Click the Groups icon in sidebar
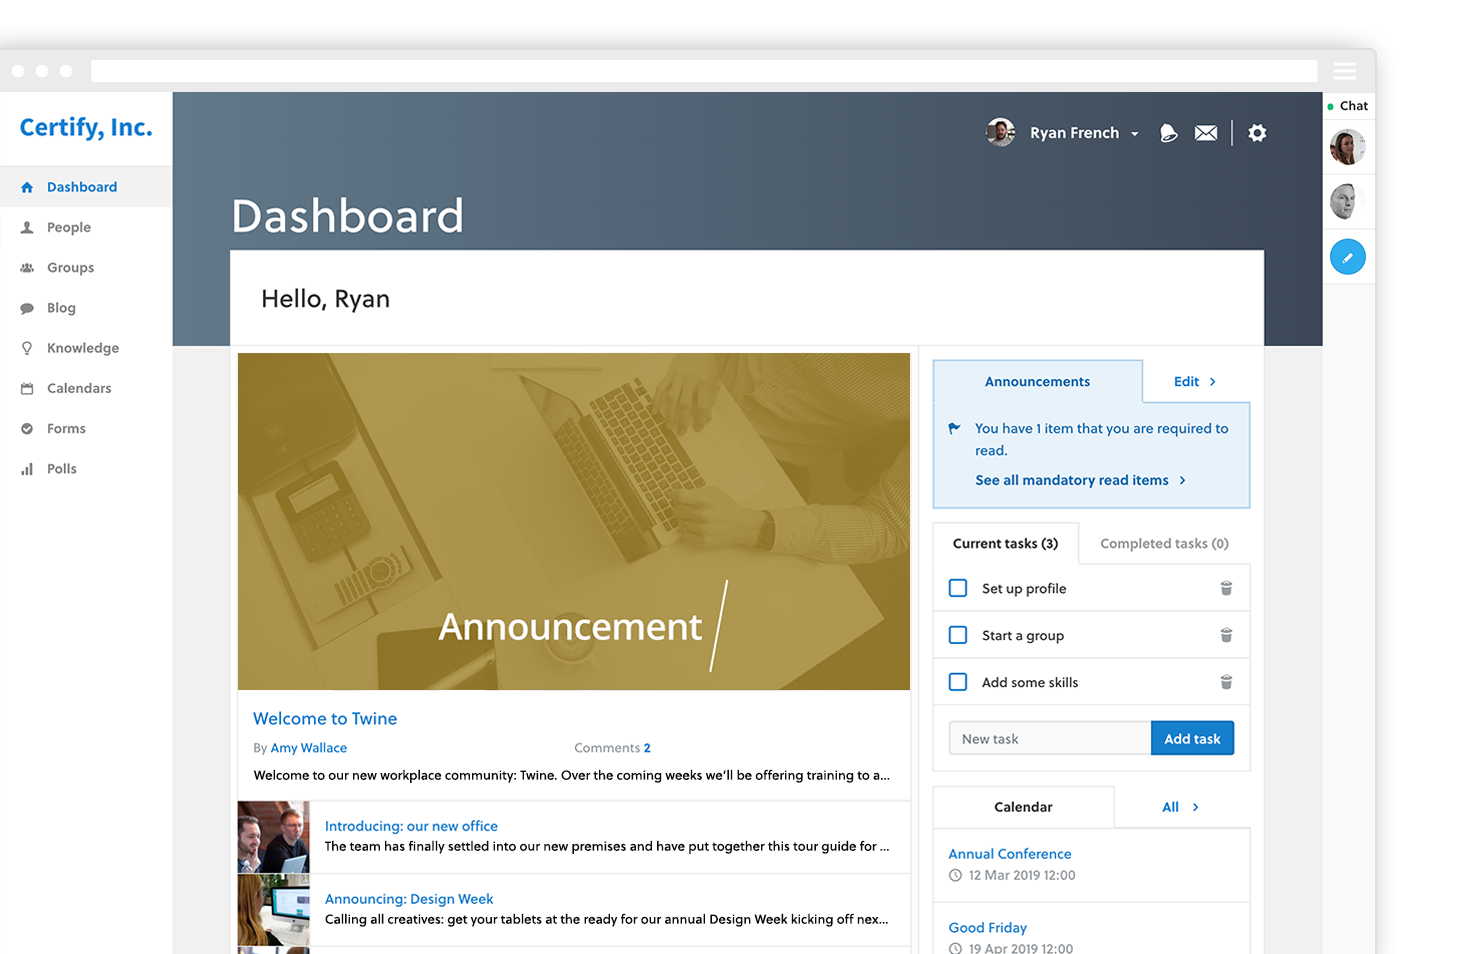1475x954 pixels. tap(27, 267)
